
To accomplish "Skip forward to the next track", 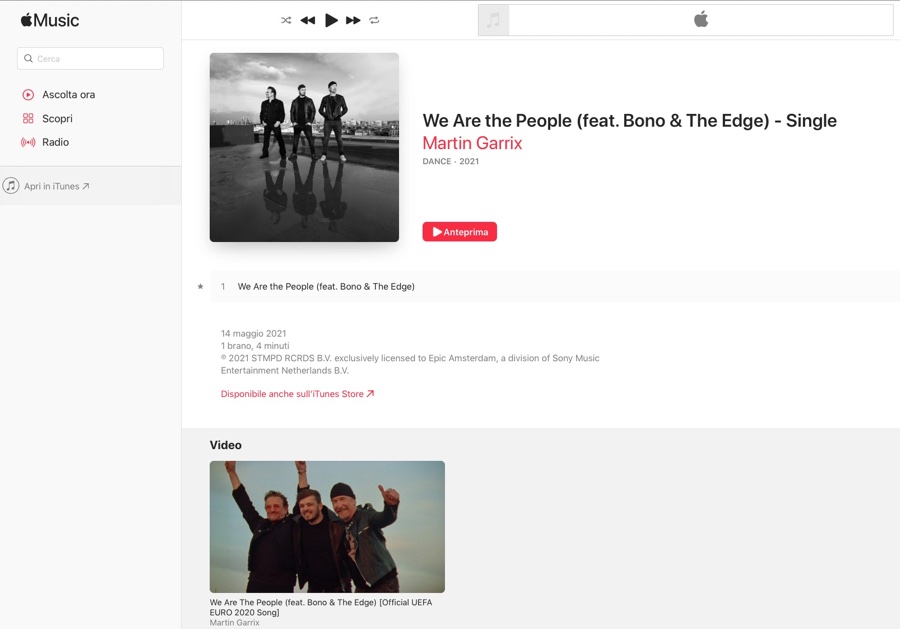I will [353, 20].
